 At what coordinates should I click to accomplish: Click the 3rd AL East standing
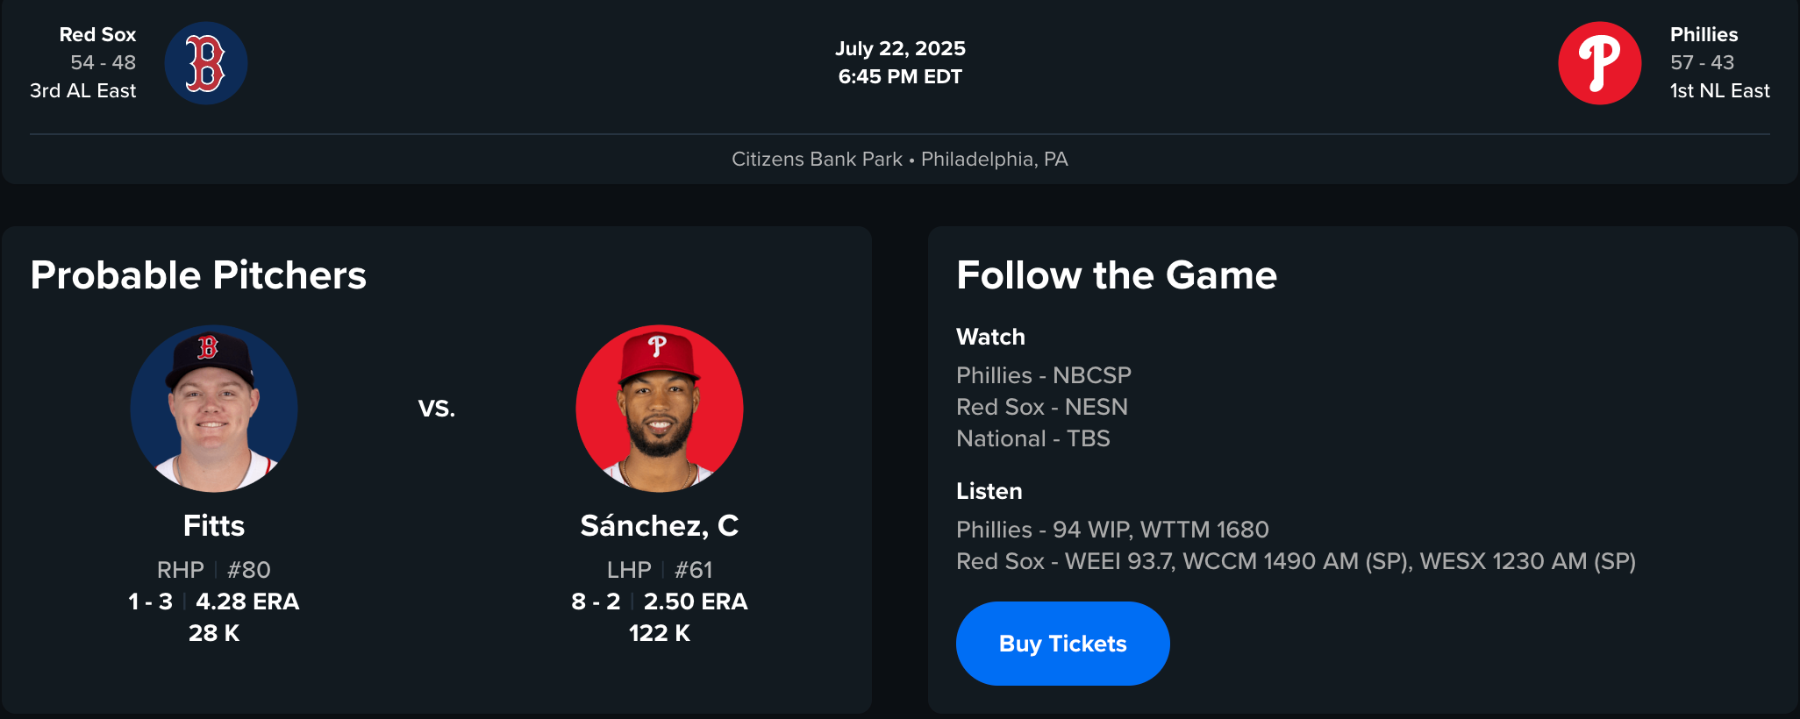(x=83, y=90)
